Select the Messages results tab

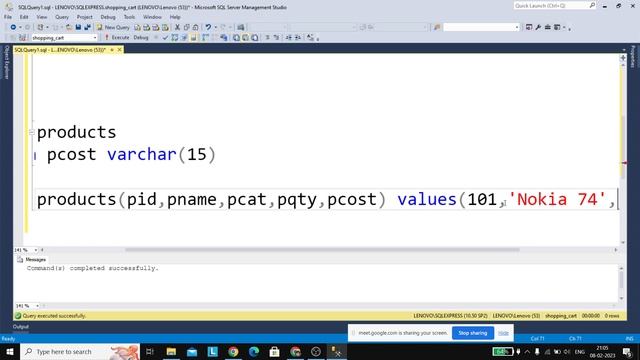point(32,260)
